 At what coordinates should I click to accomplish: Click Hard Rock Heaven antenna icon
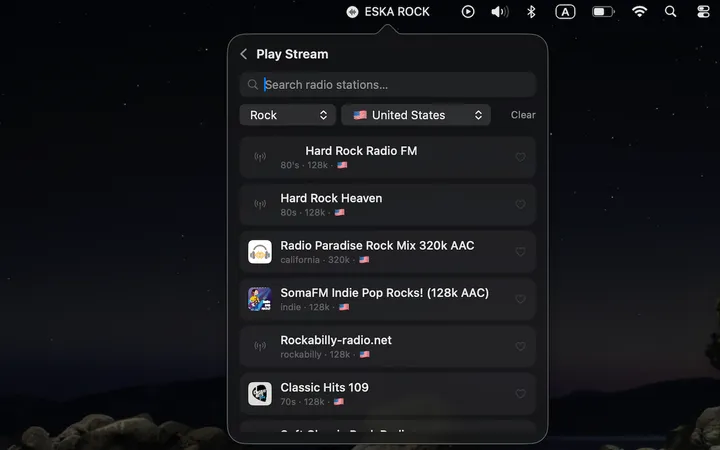click(260, 204)
